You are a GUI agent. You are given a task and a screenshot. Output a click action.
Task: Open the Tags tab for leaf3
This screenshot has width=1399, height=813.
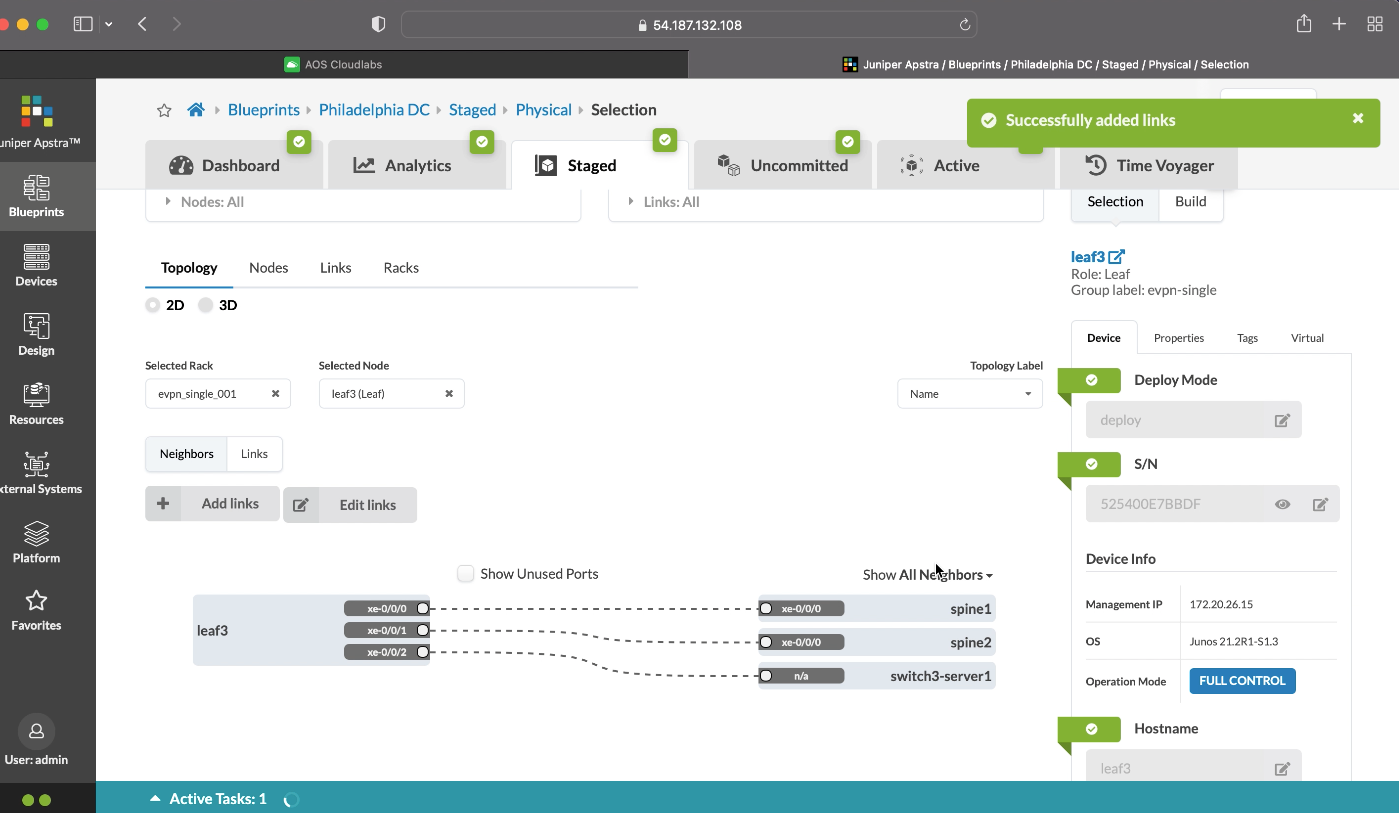[x=1247, y=338]
